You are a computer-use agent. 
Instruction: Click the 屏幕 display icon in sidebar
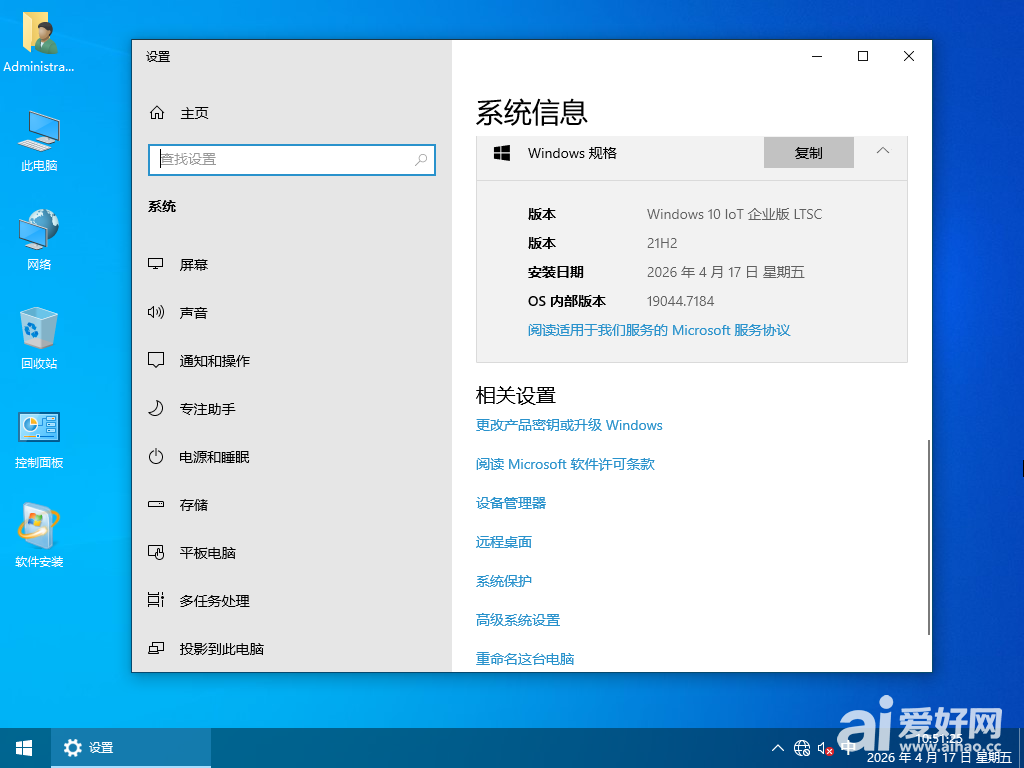coord(155,264)
